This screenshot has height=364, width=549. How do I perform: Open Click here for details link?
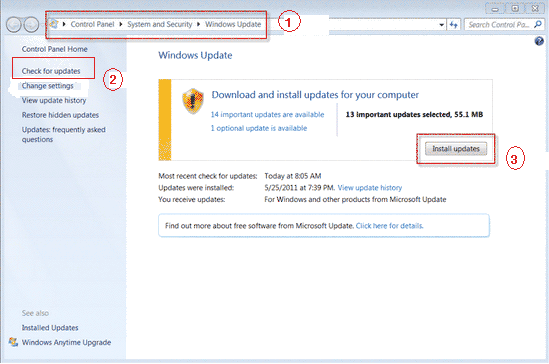tap(389, 226)
